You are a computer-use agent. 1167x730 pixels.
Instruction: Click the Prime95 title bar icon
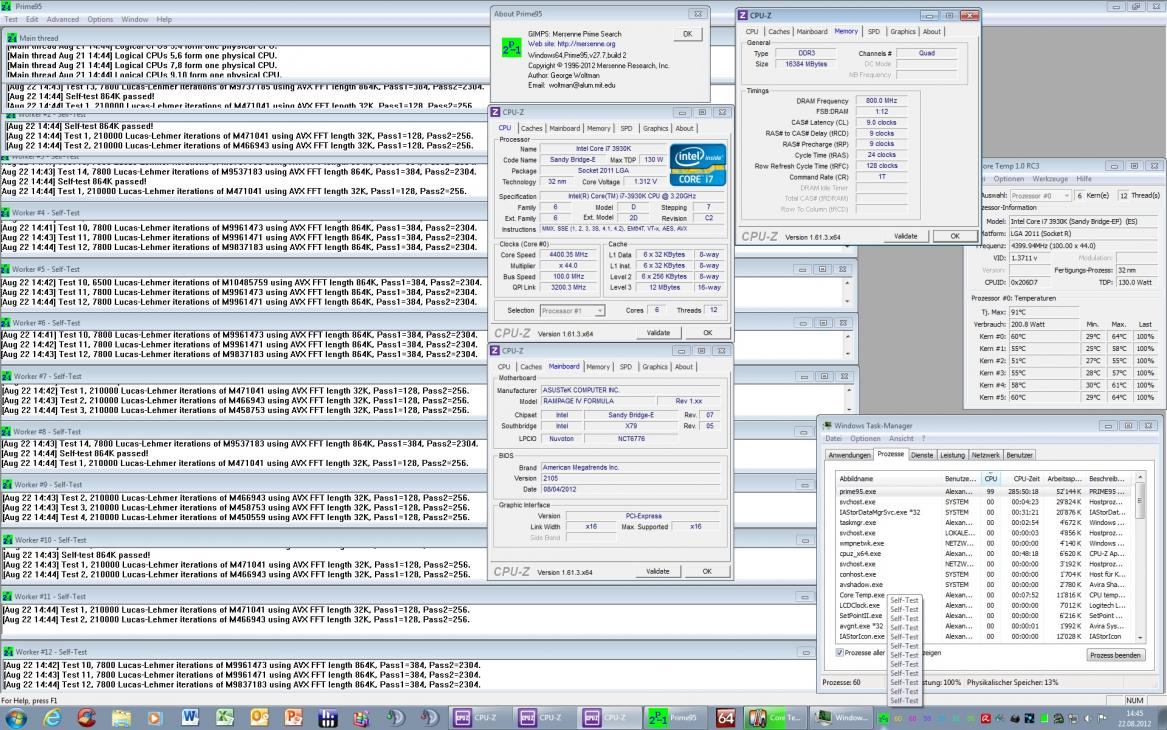coord(7,6)
